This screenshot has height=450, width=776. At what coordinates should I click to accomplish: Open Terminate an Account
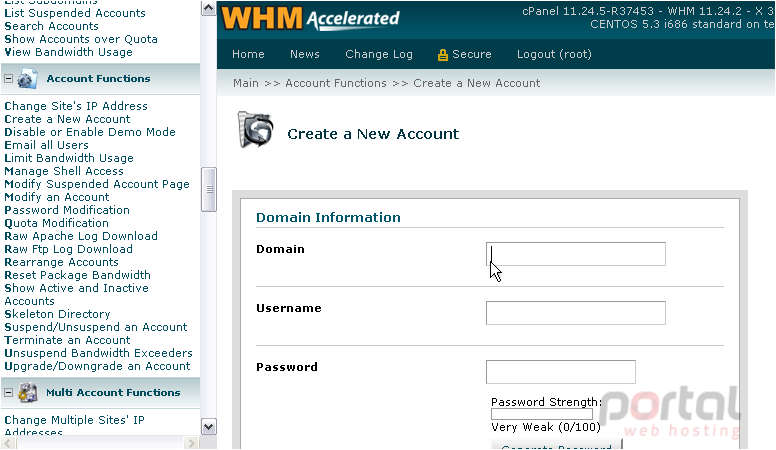pos(67,340)
